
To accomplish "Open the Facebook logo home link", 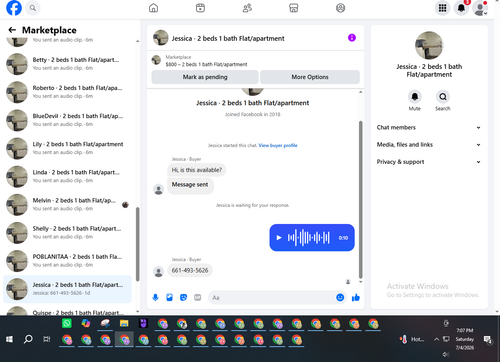I will tap(14, 8).
